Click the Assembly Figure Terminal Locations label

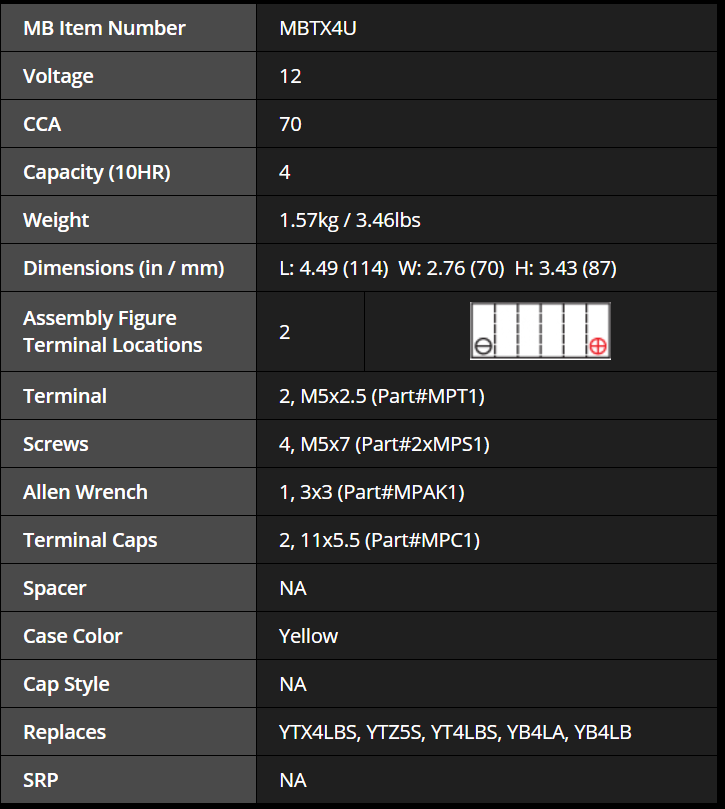click(112, 331)
